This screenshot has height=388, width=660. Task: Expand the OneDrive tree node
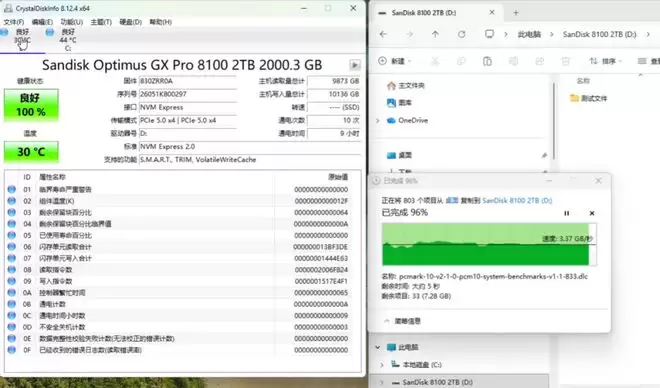378,121
